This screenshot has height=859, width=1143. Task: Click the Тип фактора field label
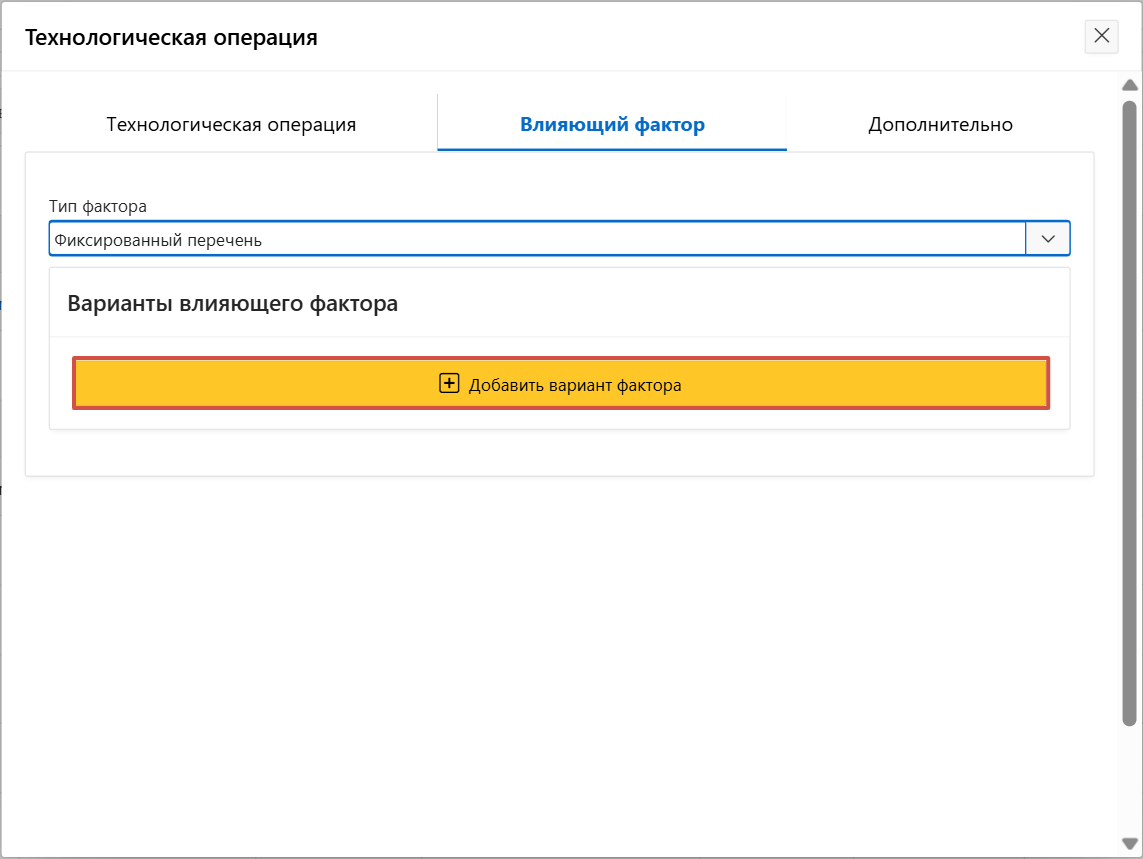point(98,207)
